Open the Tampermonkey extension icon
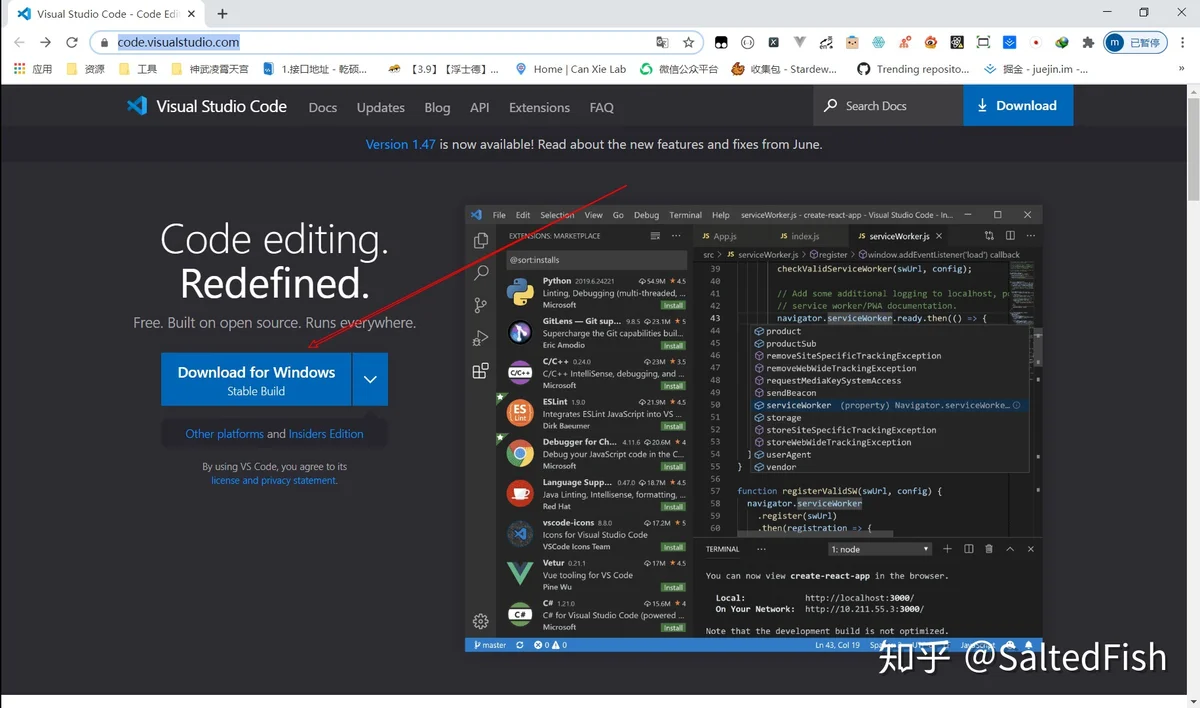 pyautogui.click(x=720, y=43)
